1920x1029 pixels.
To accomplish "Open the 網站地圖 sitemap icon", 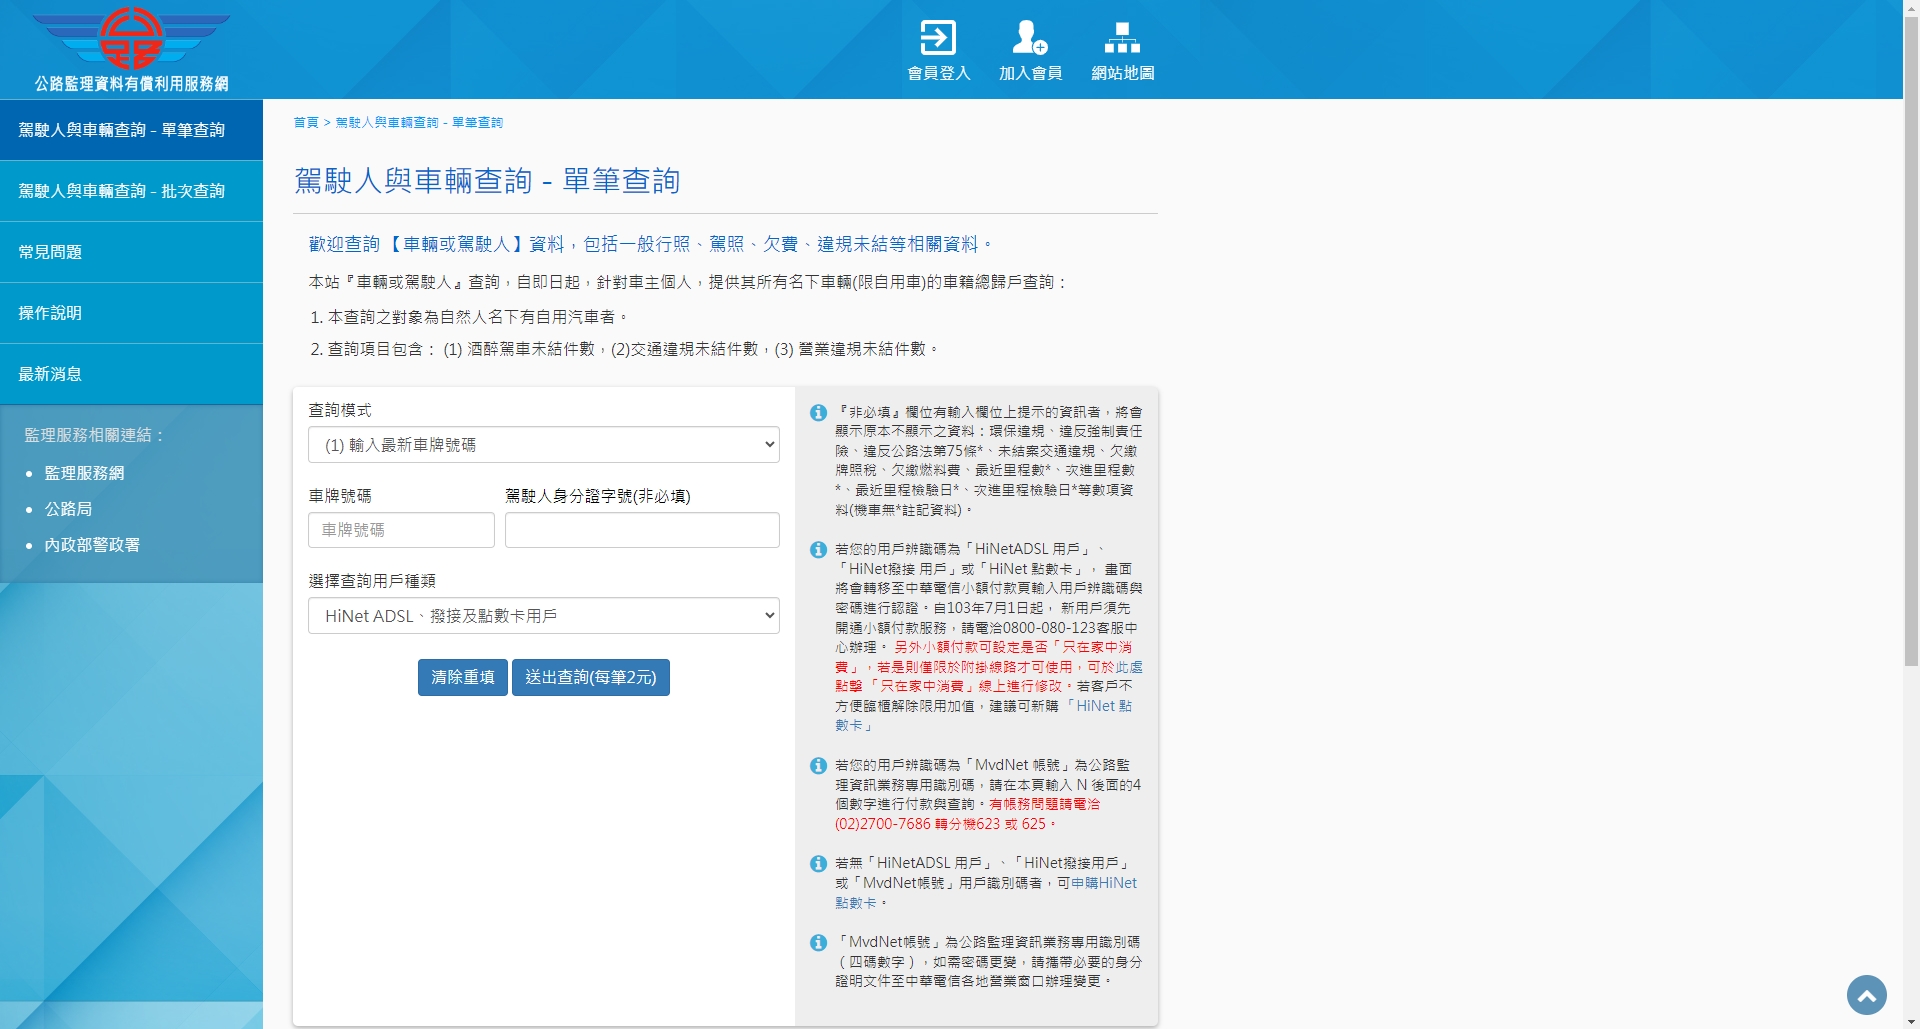I will 1122,38.
